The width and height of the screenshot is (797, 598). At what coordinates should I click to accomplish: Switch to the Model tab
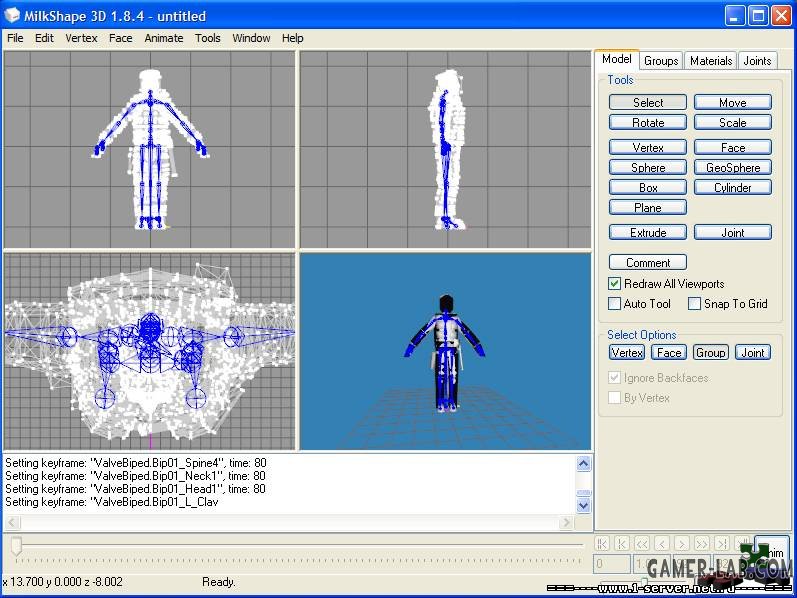pos(617,59)
